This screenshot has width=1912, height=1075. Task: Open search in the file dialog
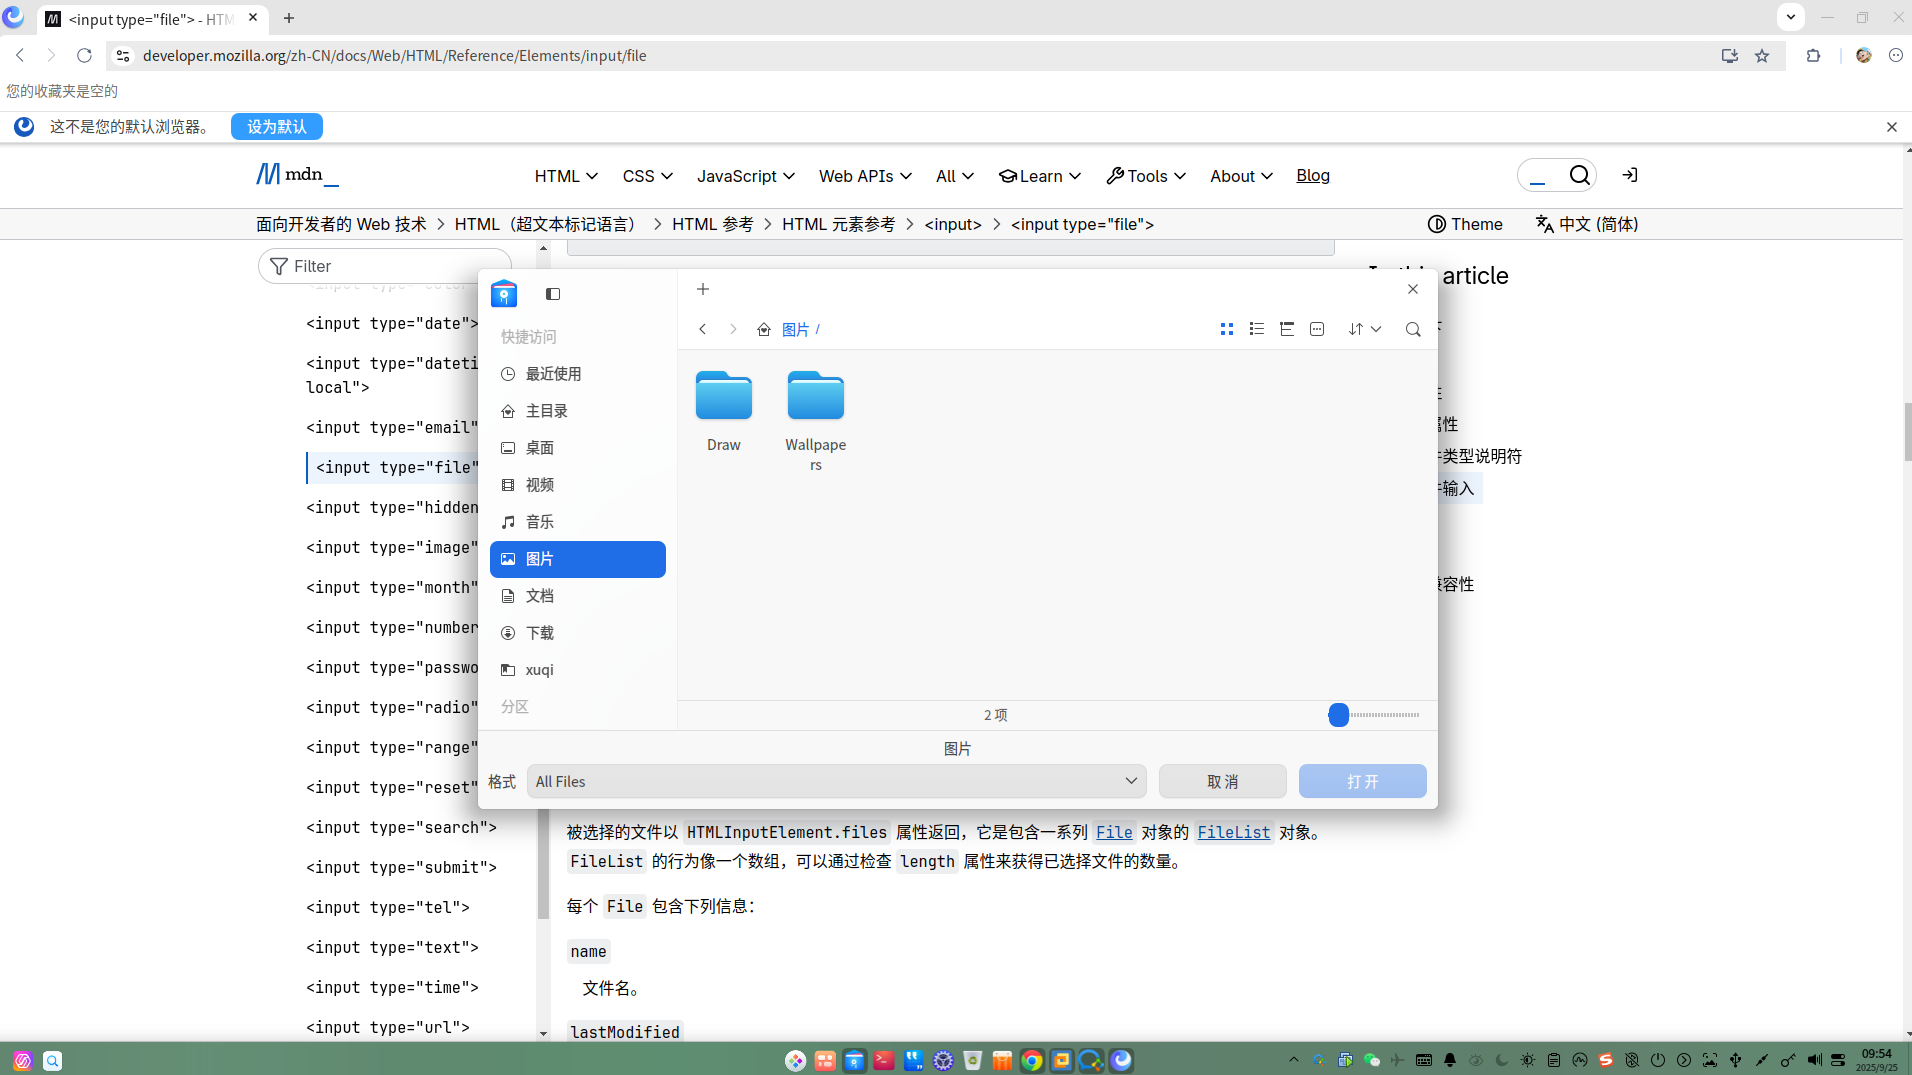[1413, 329]
